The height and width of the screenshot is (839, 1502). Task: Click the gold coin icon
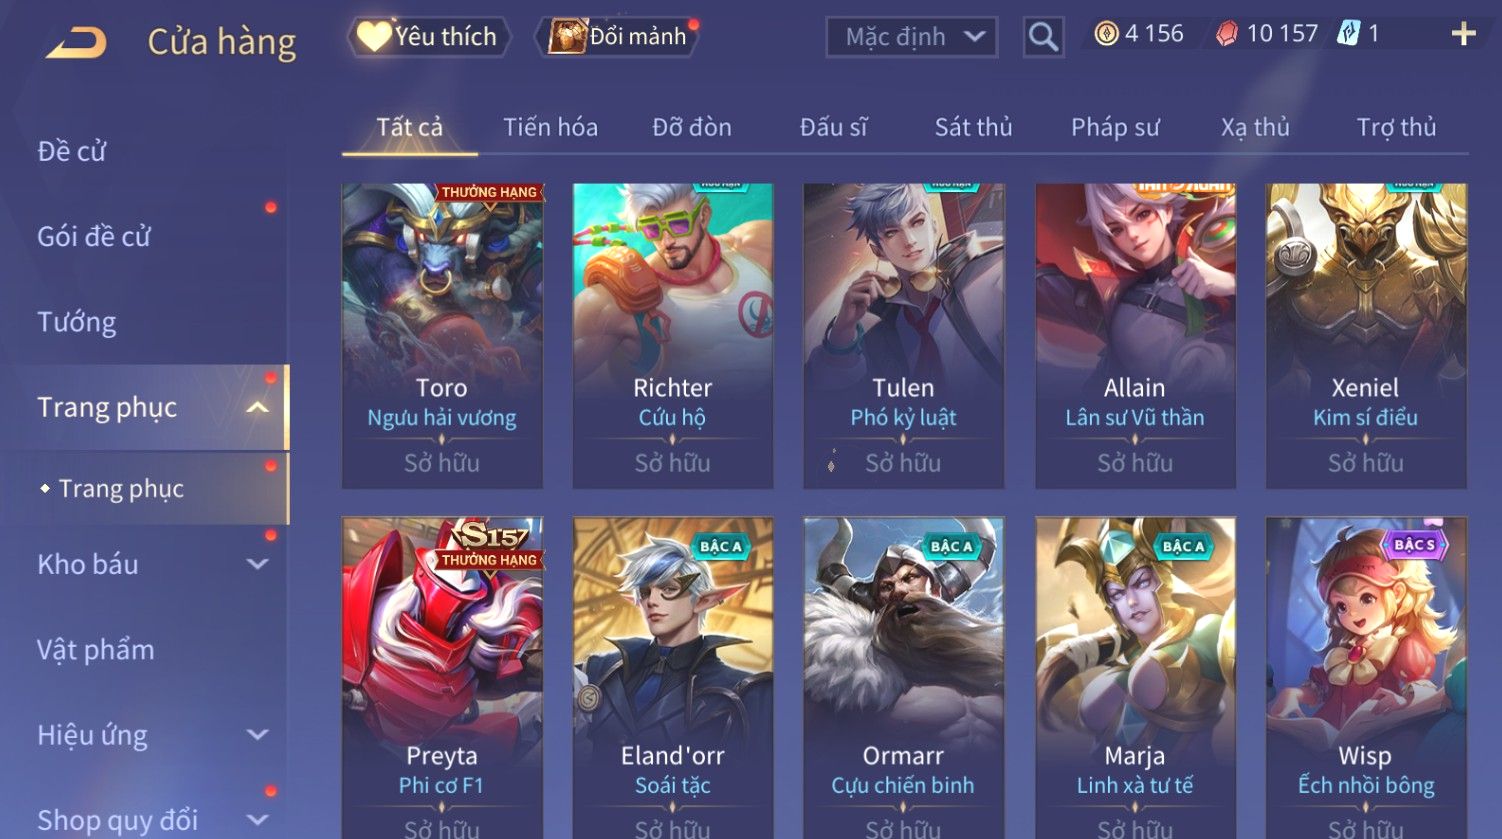coord(1106,35)
